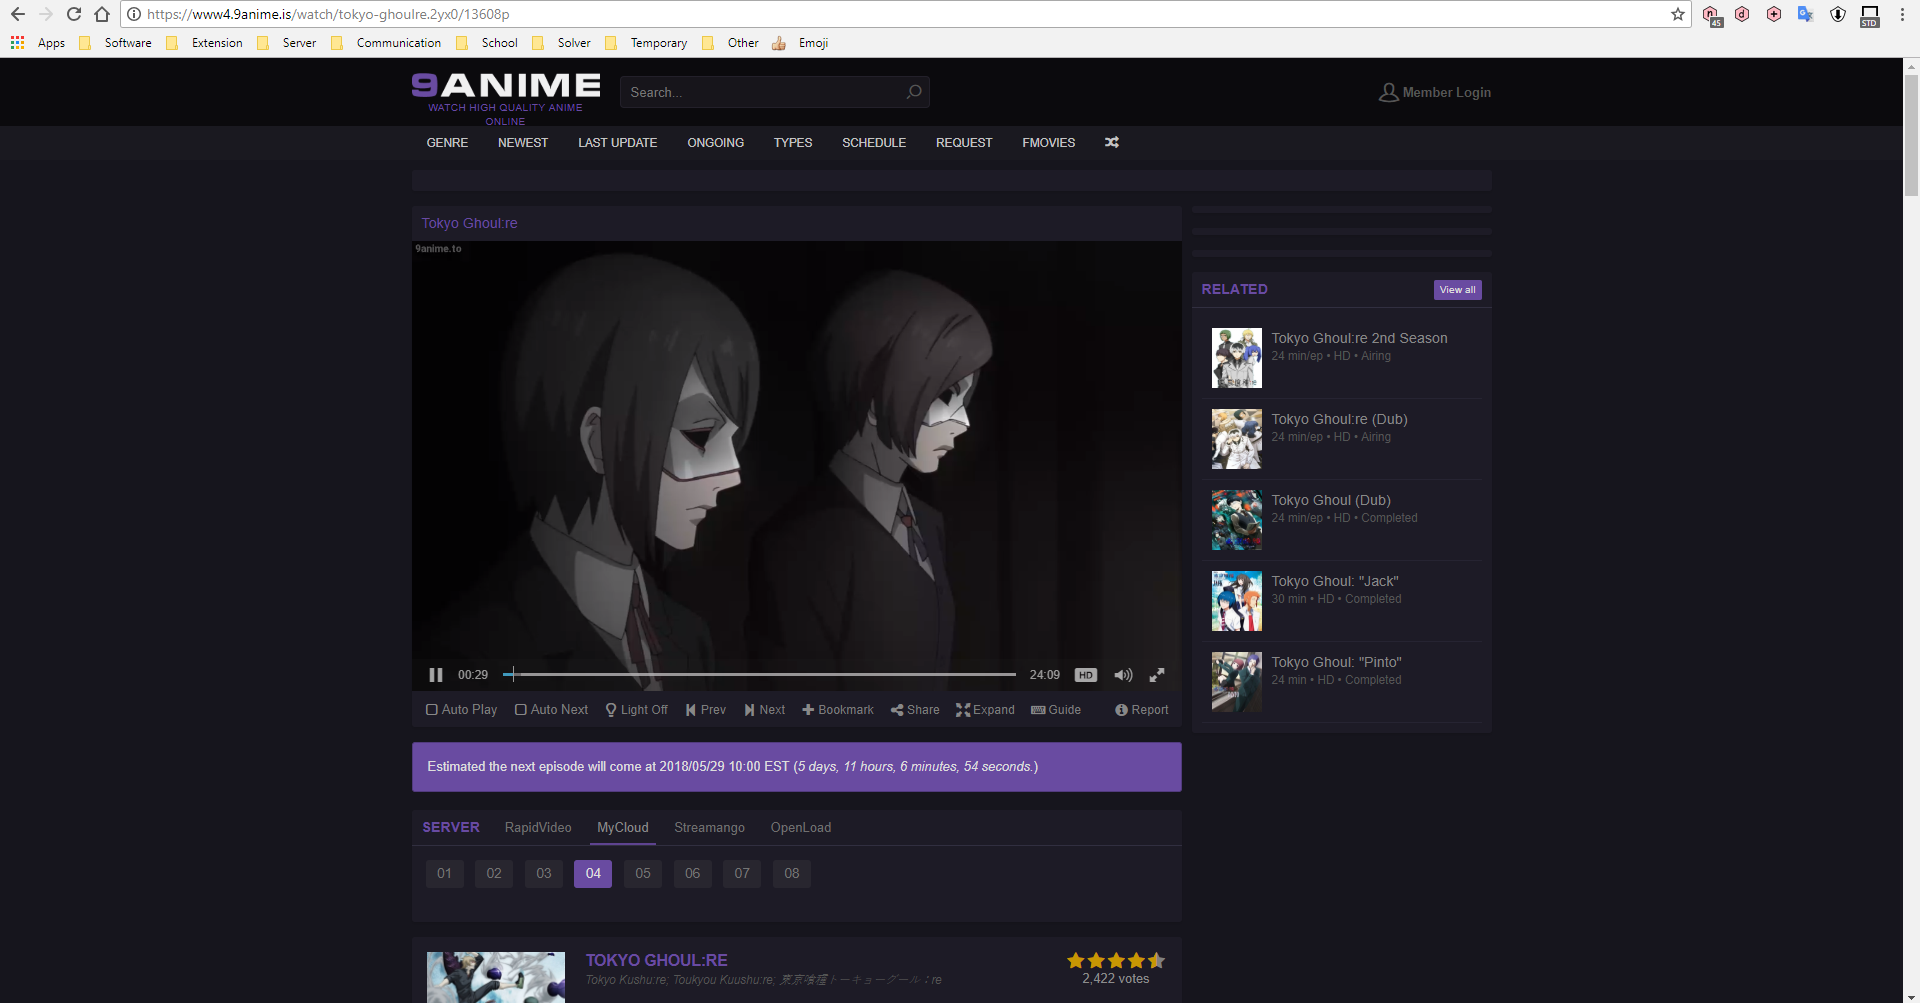
Task: Select episode 08
Action: click(792, 874)
